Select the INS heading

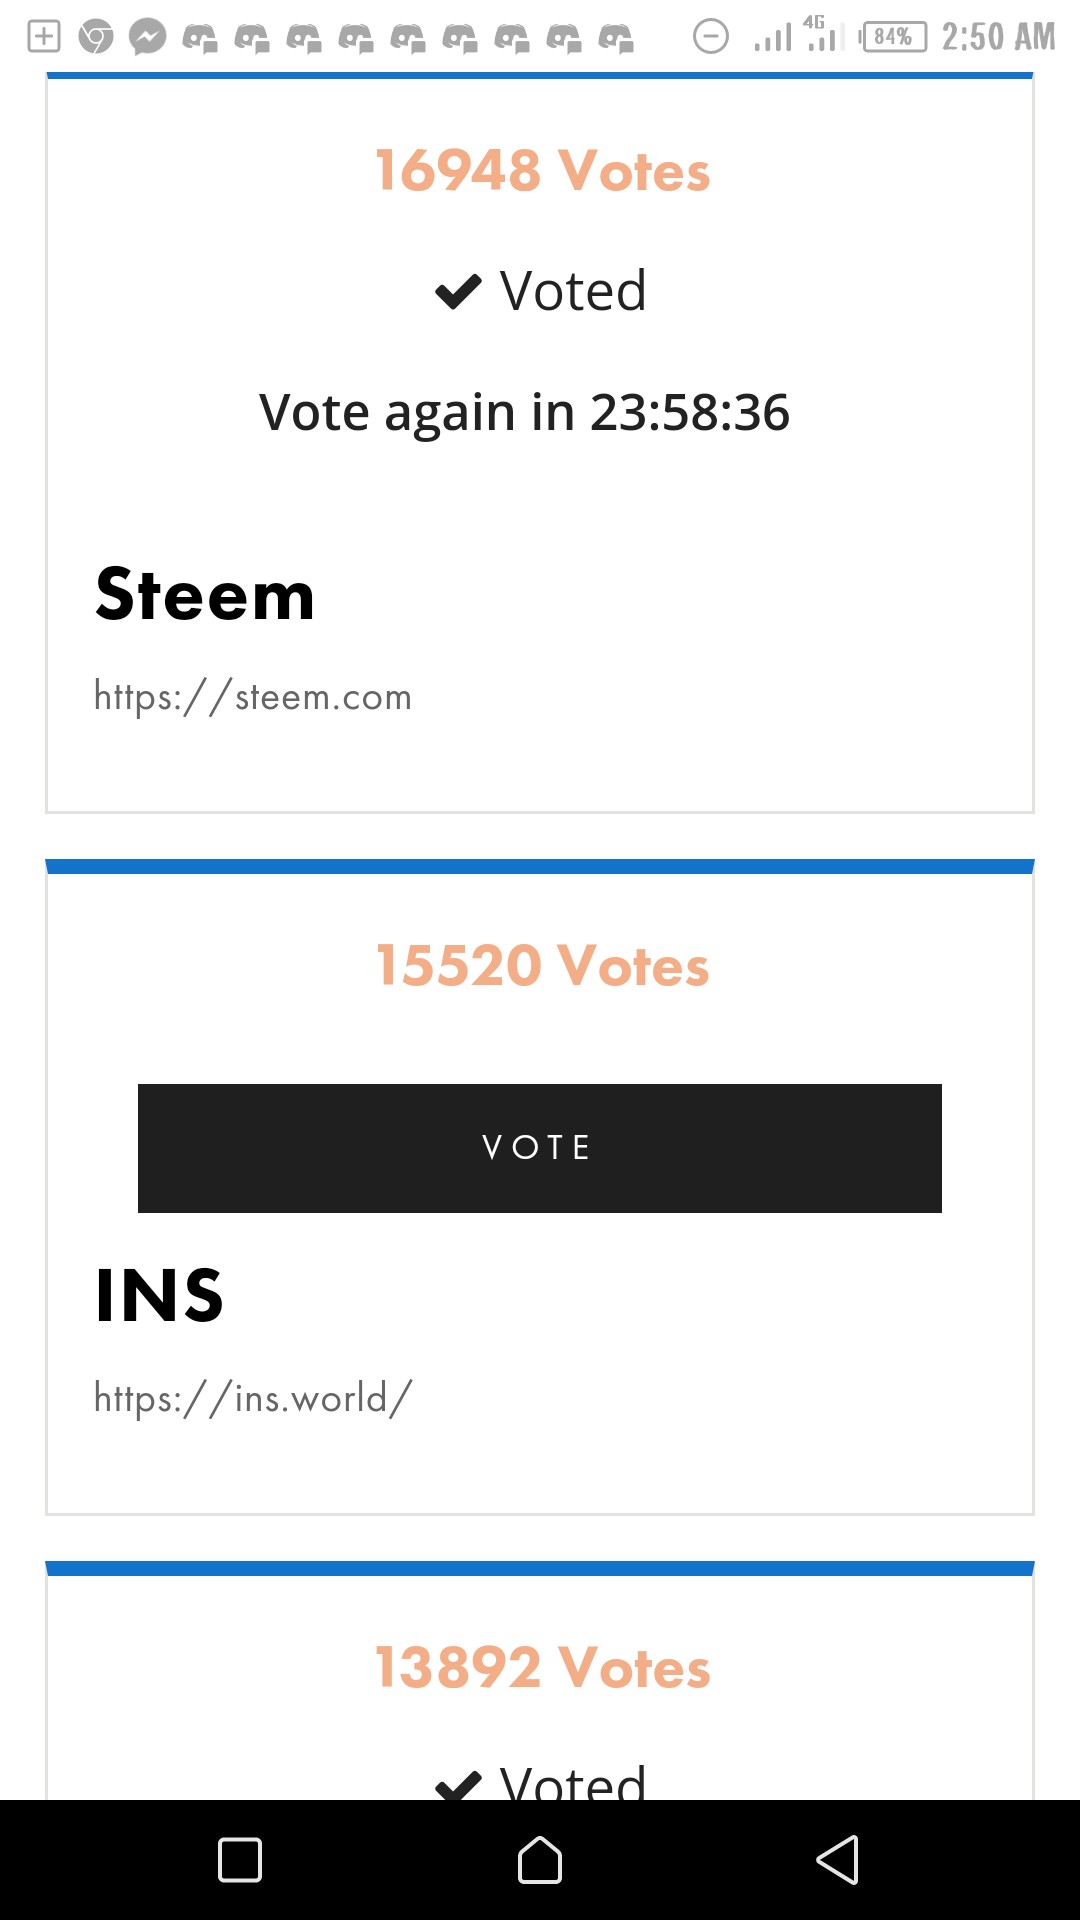click(159, 1295)
